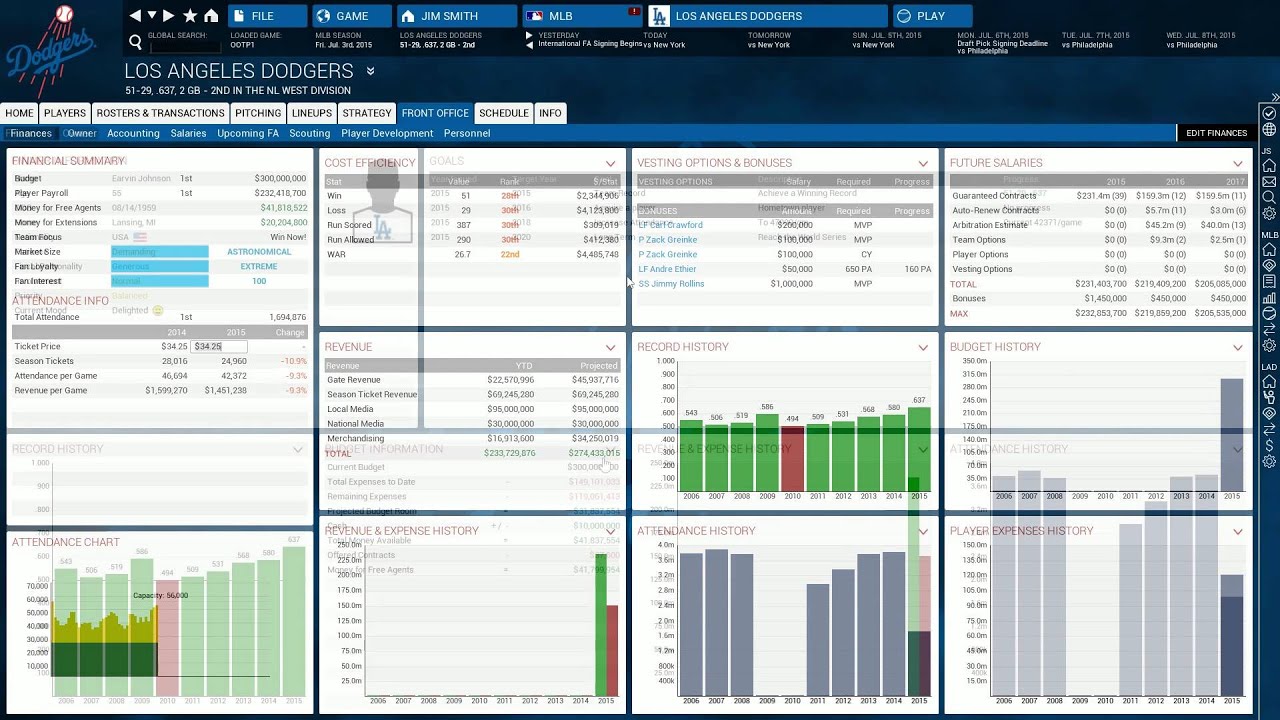Go forward with the right navigation arrow
Viewport: 1280px width, 720px height.
(x=169, y=16)
